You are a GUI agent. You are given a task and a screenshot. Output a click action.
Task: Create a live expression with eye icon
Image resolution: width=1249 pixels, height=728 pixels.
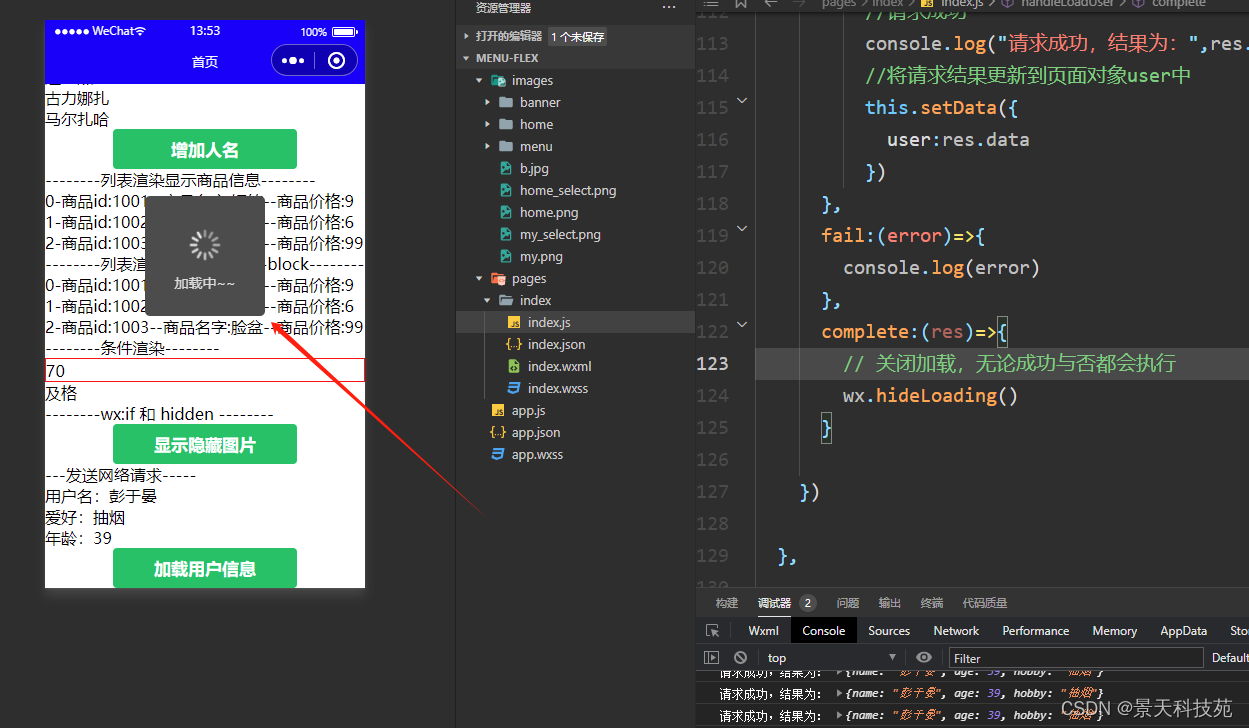[924, 657]
